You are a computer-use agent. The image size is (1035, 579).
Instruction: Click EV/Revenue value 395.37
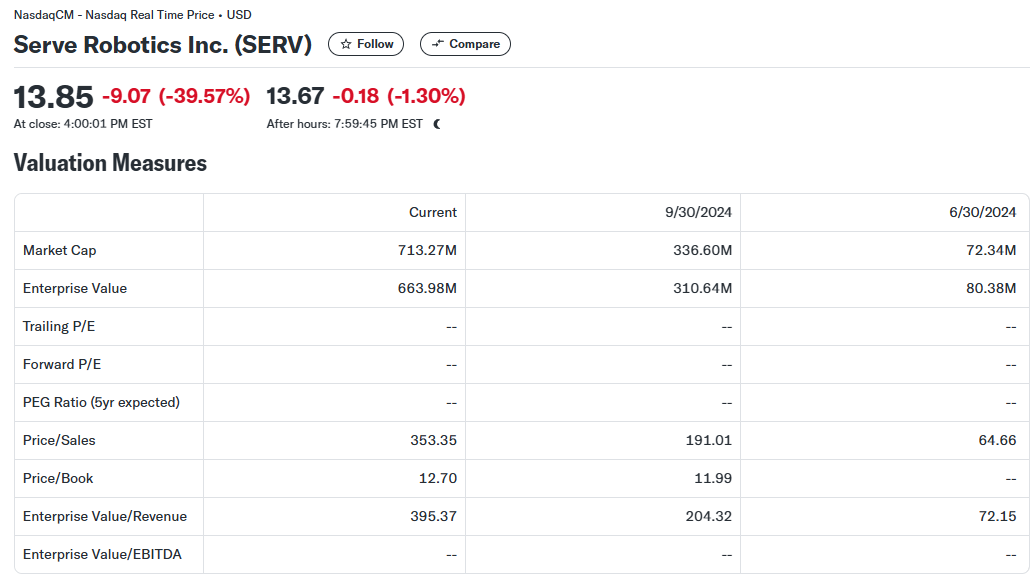click(x=433, y=516)
